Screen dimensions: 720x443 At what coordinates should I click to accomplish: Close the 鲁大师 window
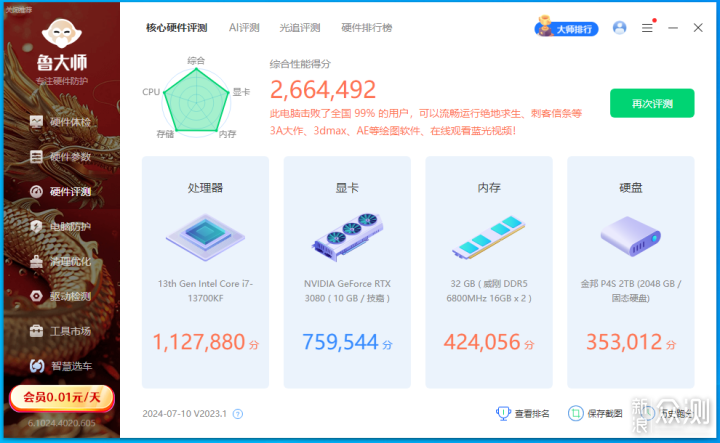tap(698, 28)
